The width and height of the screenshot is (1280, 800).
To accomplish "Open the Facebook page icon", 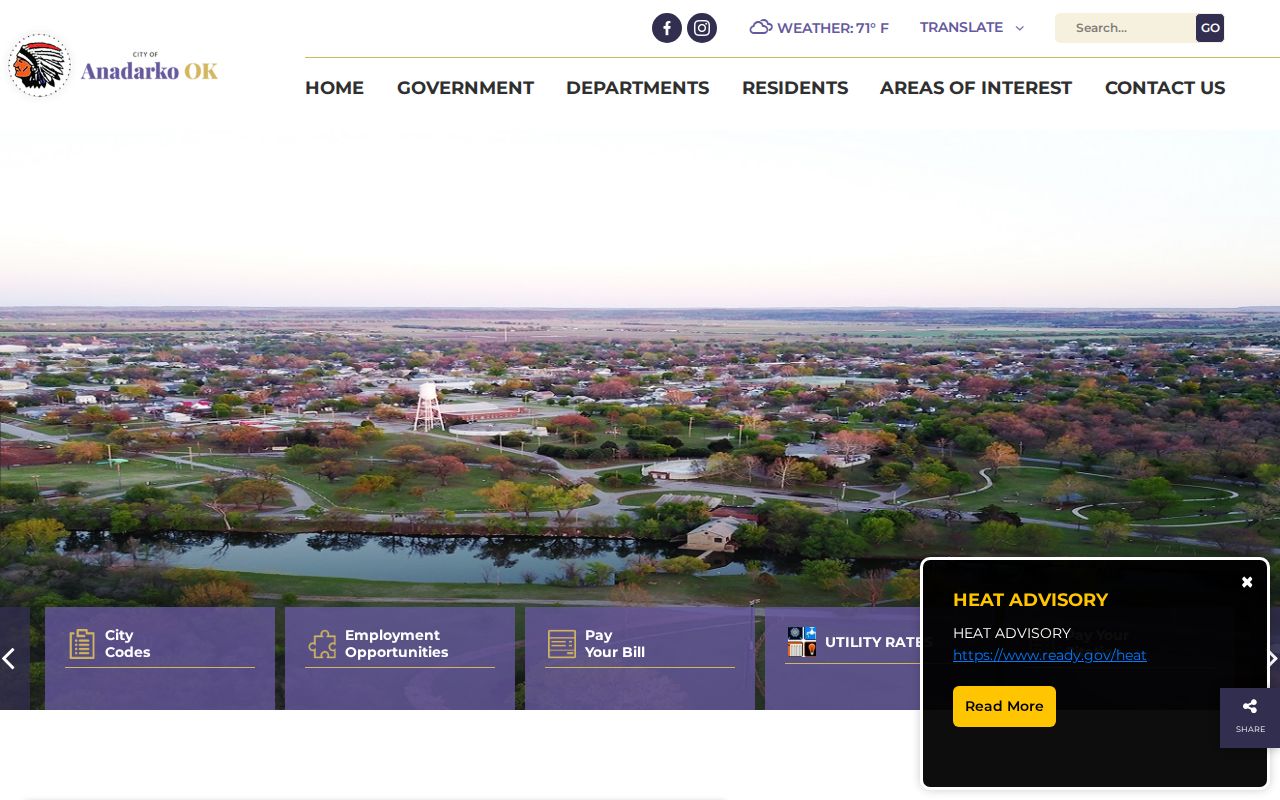I will [x=667, y=28].
